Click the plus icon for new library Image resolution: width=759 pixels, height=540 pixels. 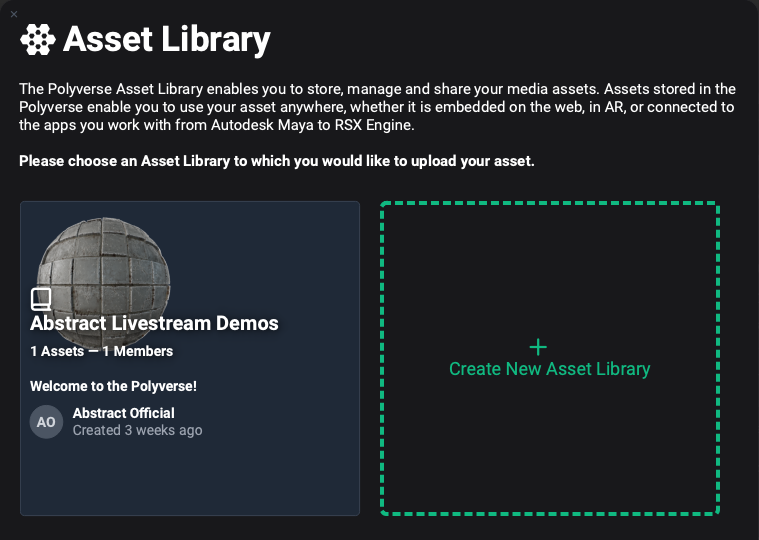[538, 347]
